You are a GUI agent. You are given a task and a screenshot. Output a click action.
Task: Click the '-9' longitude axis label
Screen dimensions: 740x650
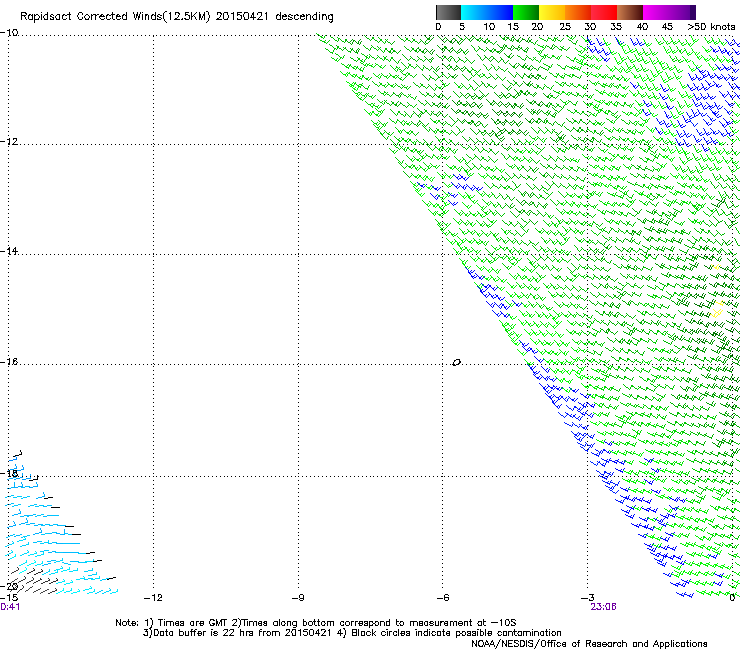pos(298,598)
